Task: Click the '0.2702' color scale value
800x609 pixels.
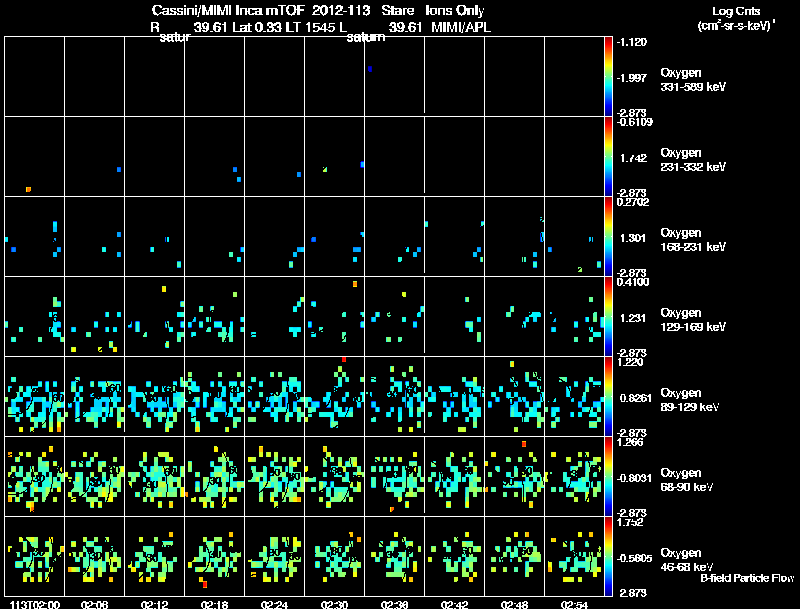Action: click(x=633, y=202)
